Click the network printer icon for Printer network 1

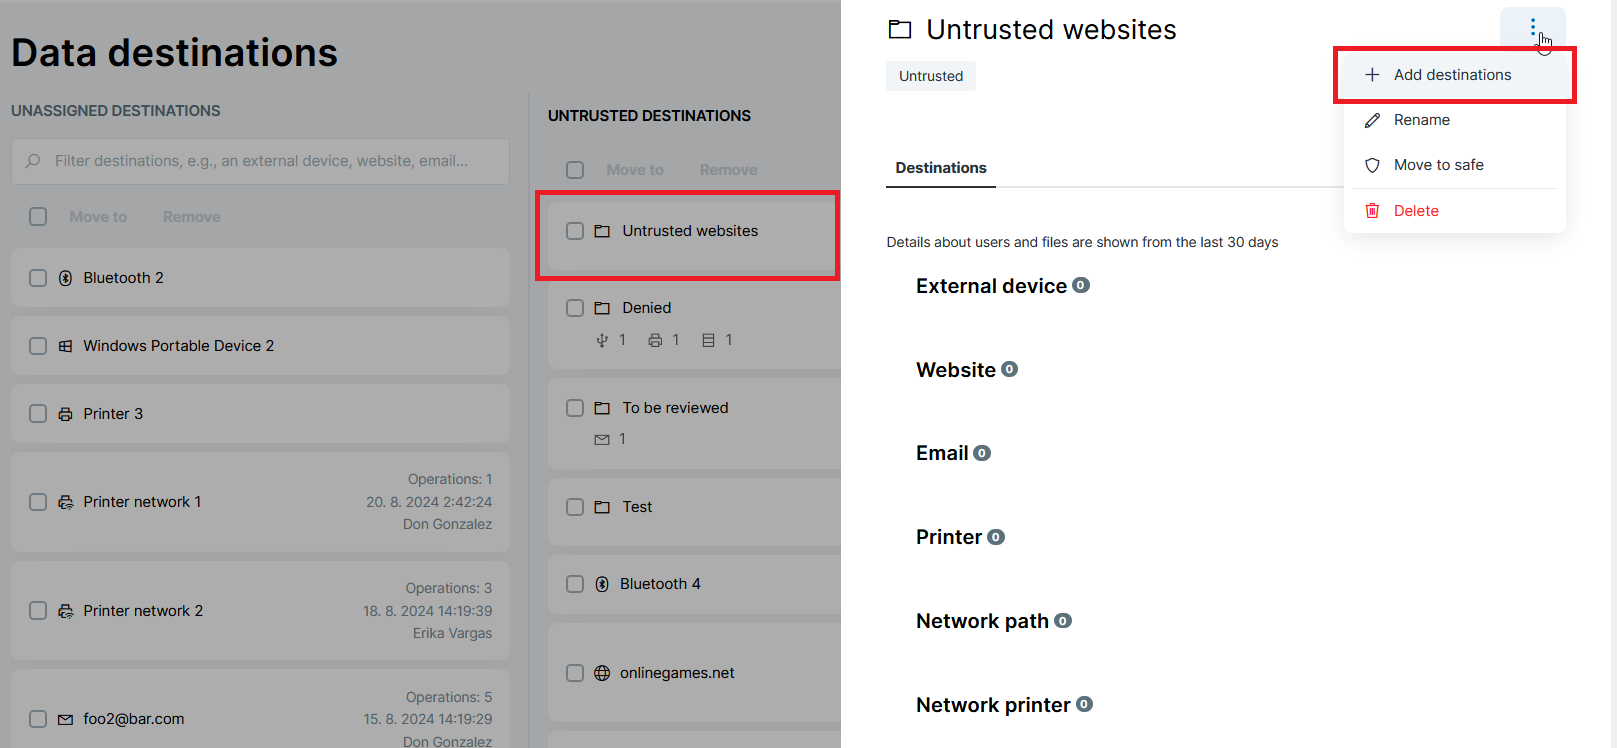click(x=65, y=502)
